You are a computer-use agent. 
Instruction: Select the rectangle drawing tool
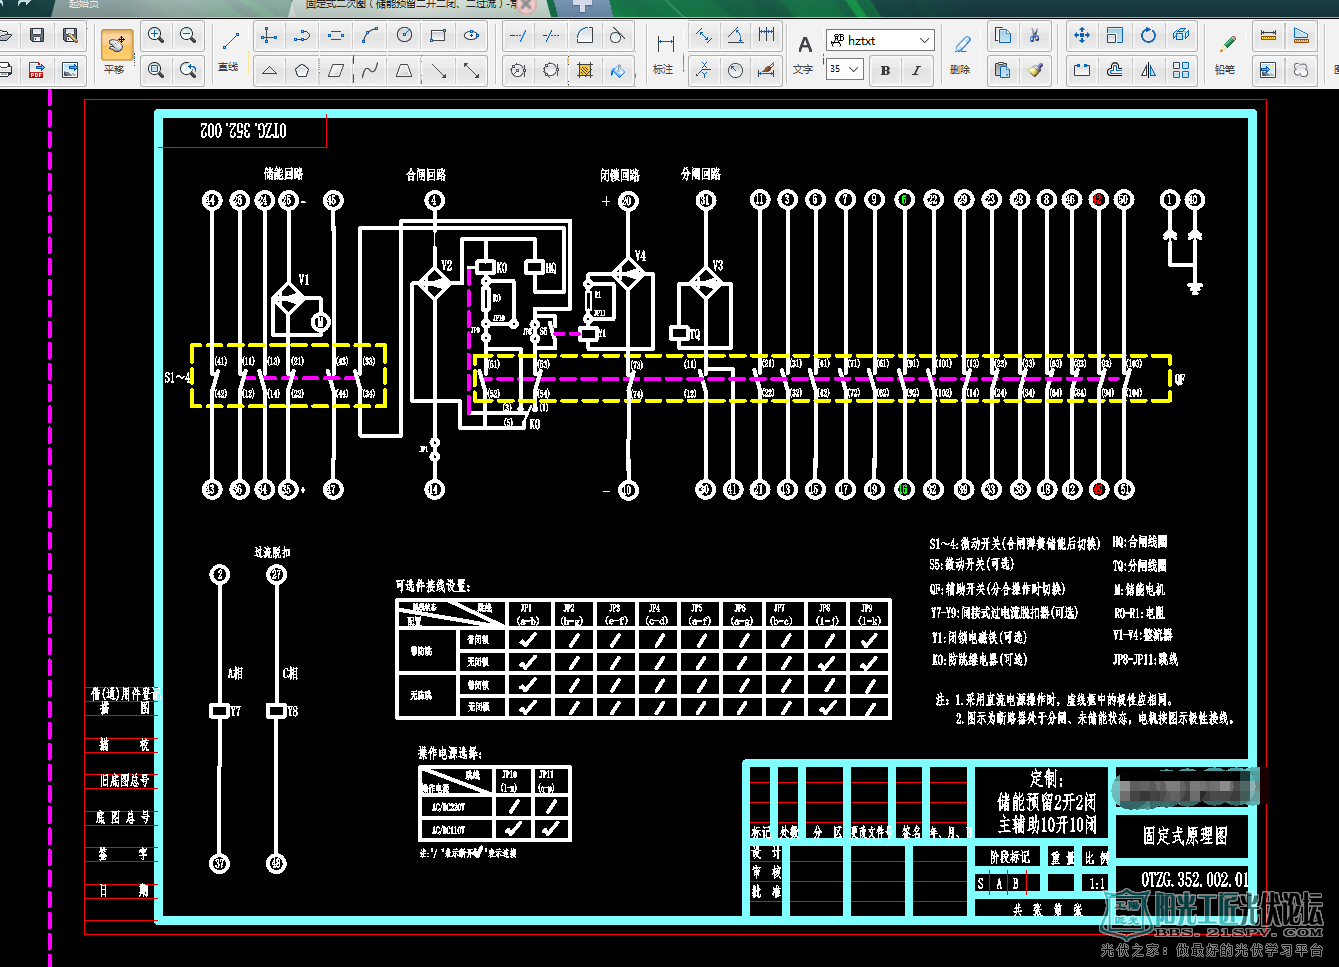tap(438, 36)
